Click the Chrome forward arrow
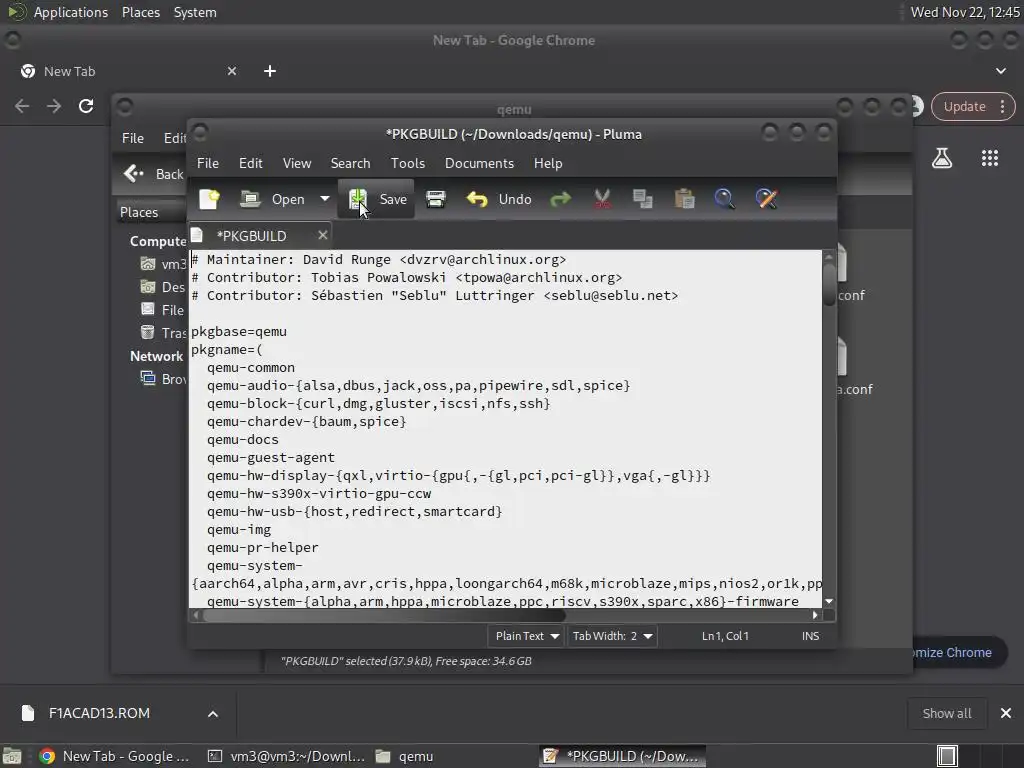Screen dimensions: 1024x768 [x=54, y=106]
